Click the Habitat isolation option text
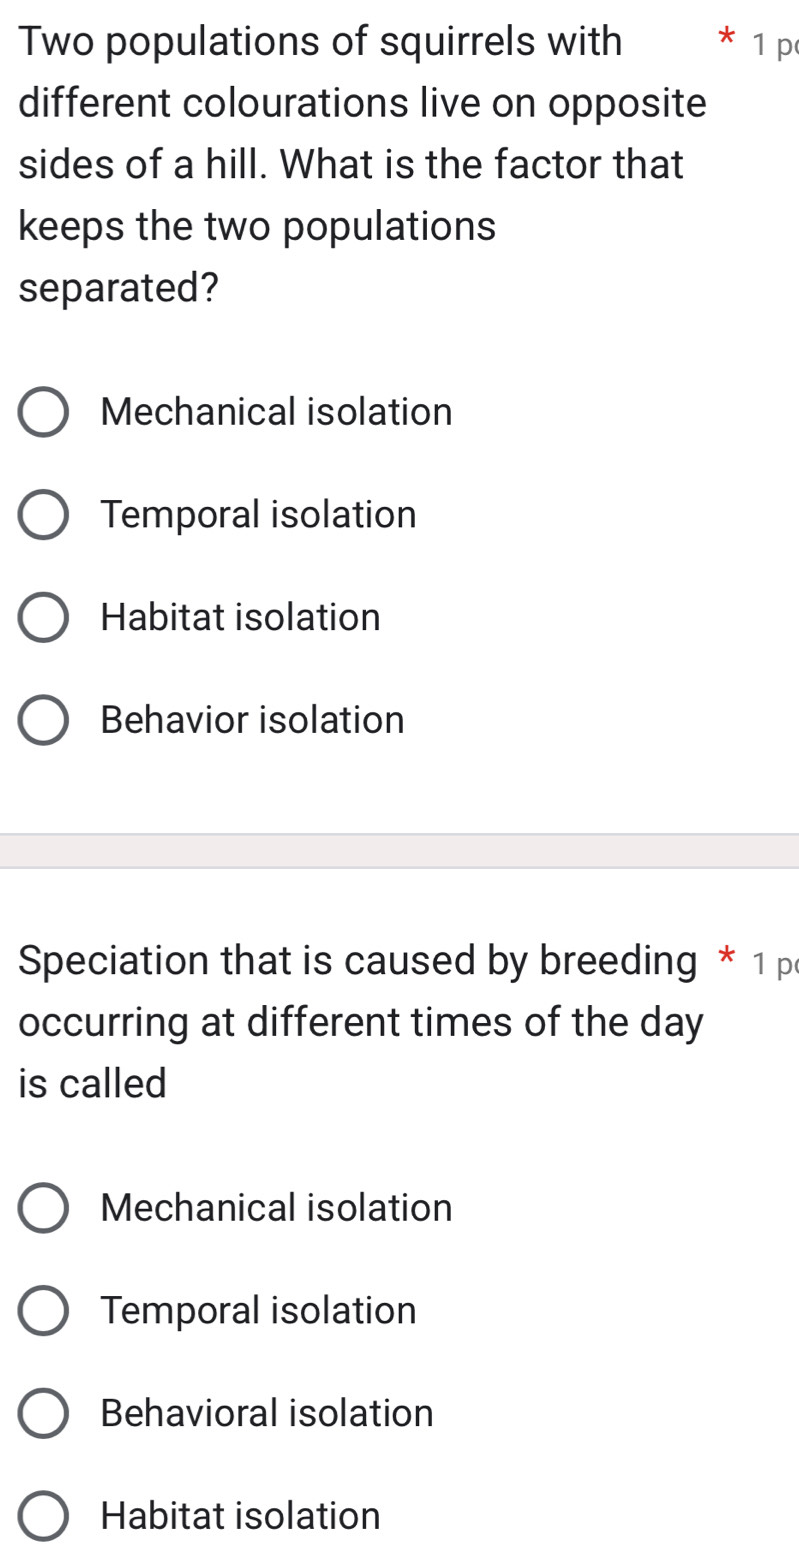Viewport: 799px width, 1565px height. tap(240, 618)
